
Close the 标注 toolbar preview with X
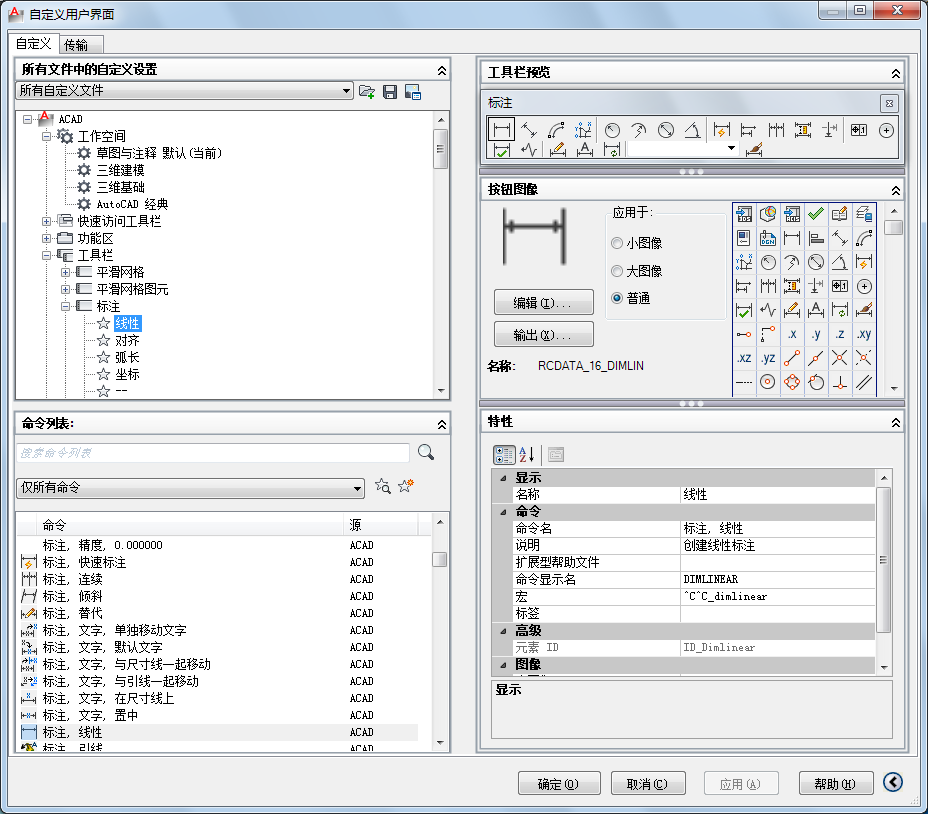tap(889, 104)
